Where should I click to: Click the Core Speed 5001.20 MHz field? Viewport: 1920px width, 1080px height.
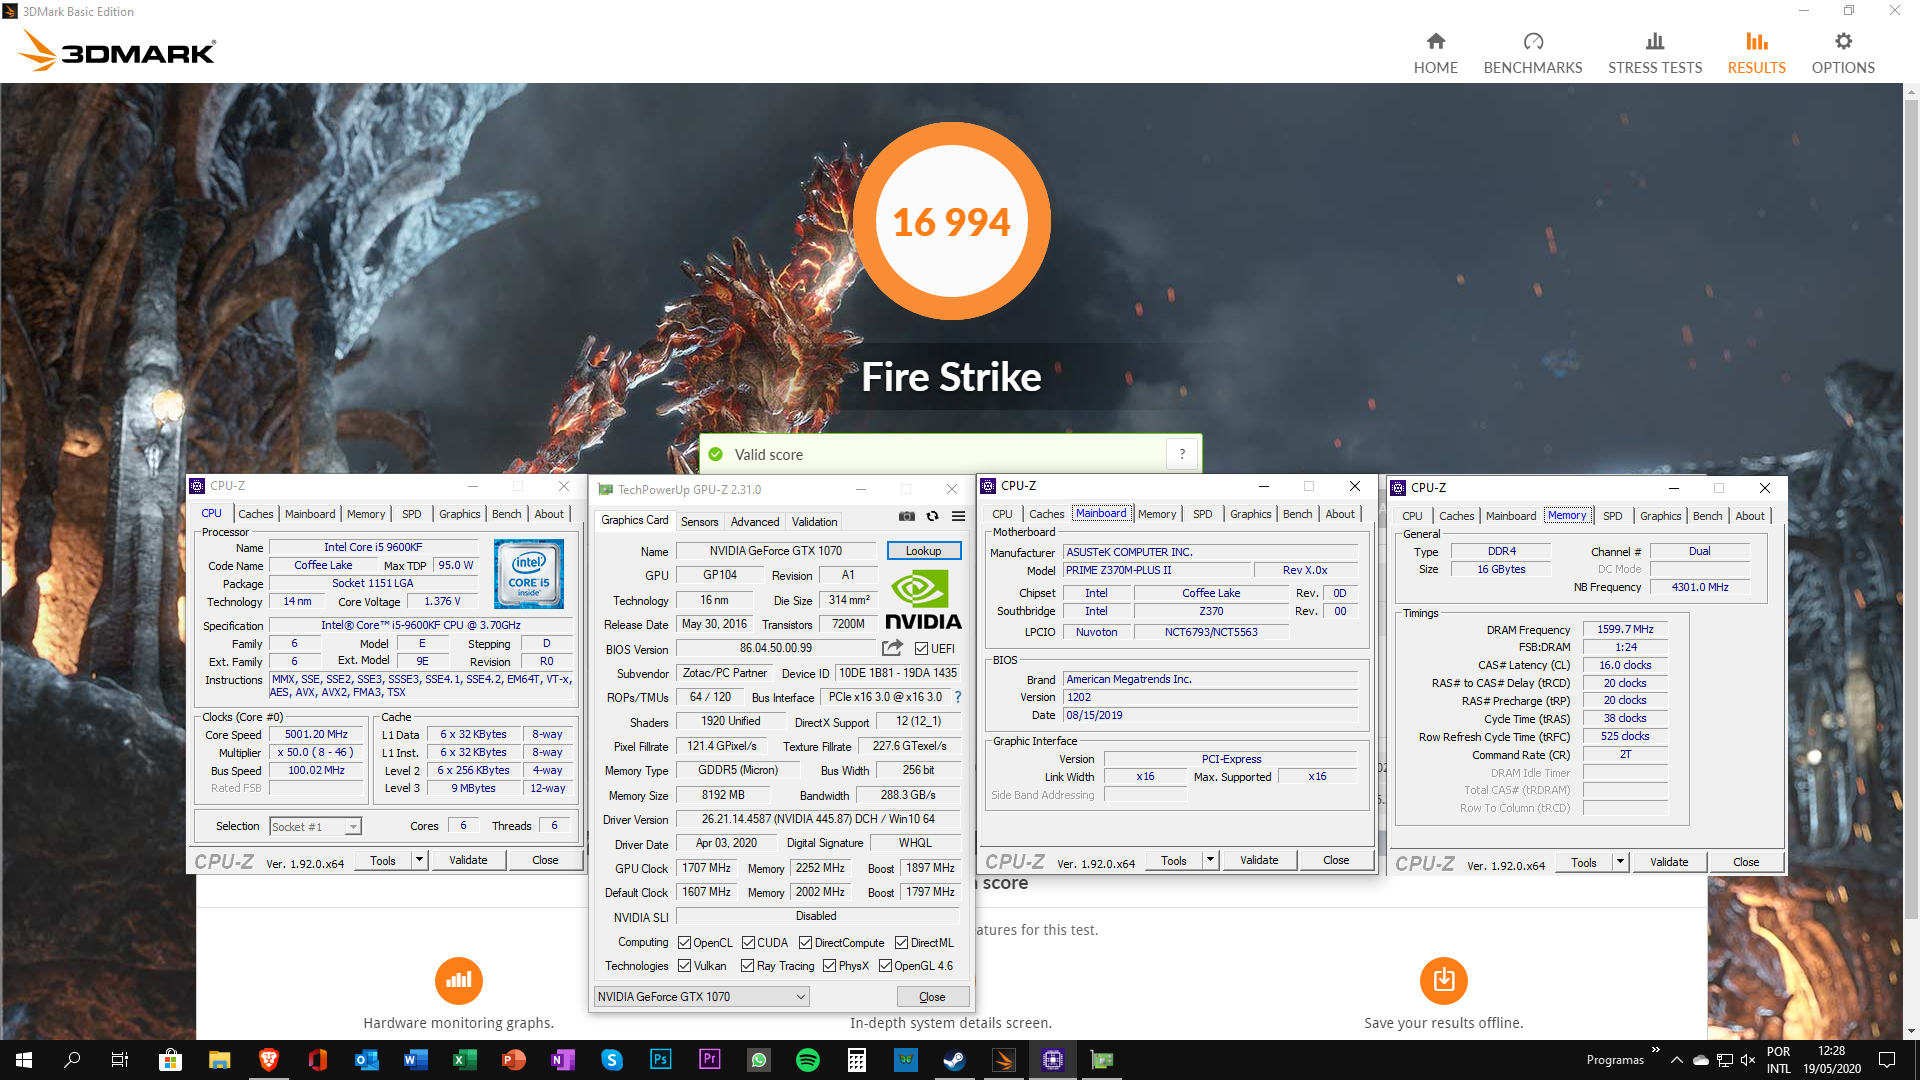tap(316, 735)
